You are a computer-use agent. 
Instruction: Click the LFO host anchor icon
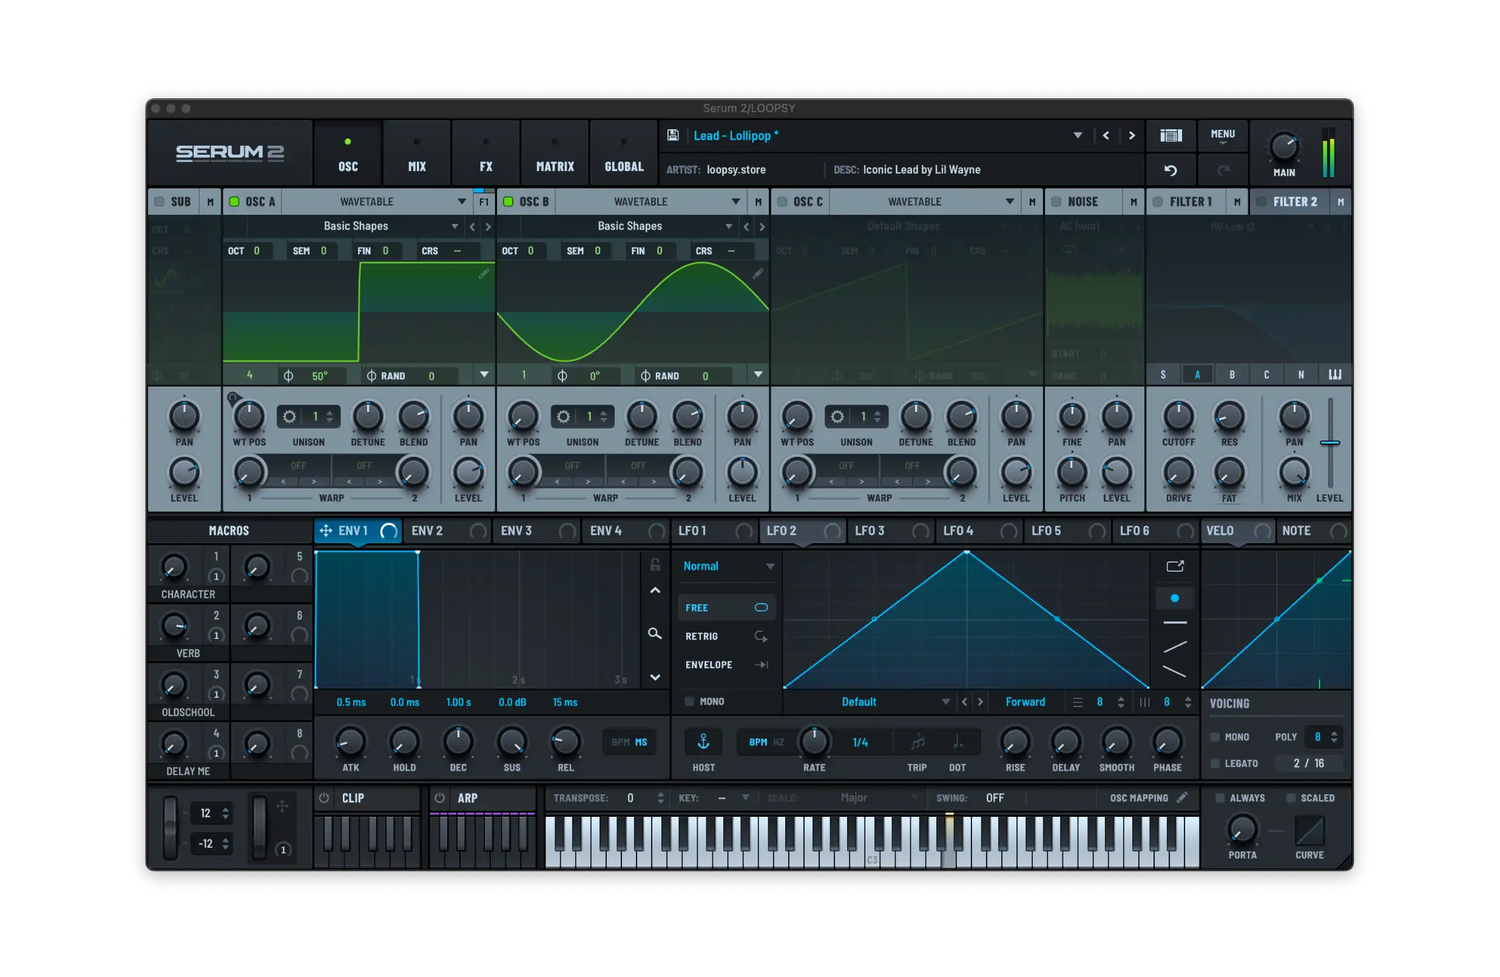pyautogui.click(x=703, y=742)
